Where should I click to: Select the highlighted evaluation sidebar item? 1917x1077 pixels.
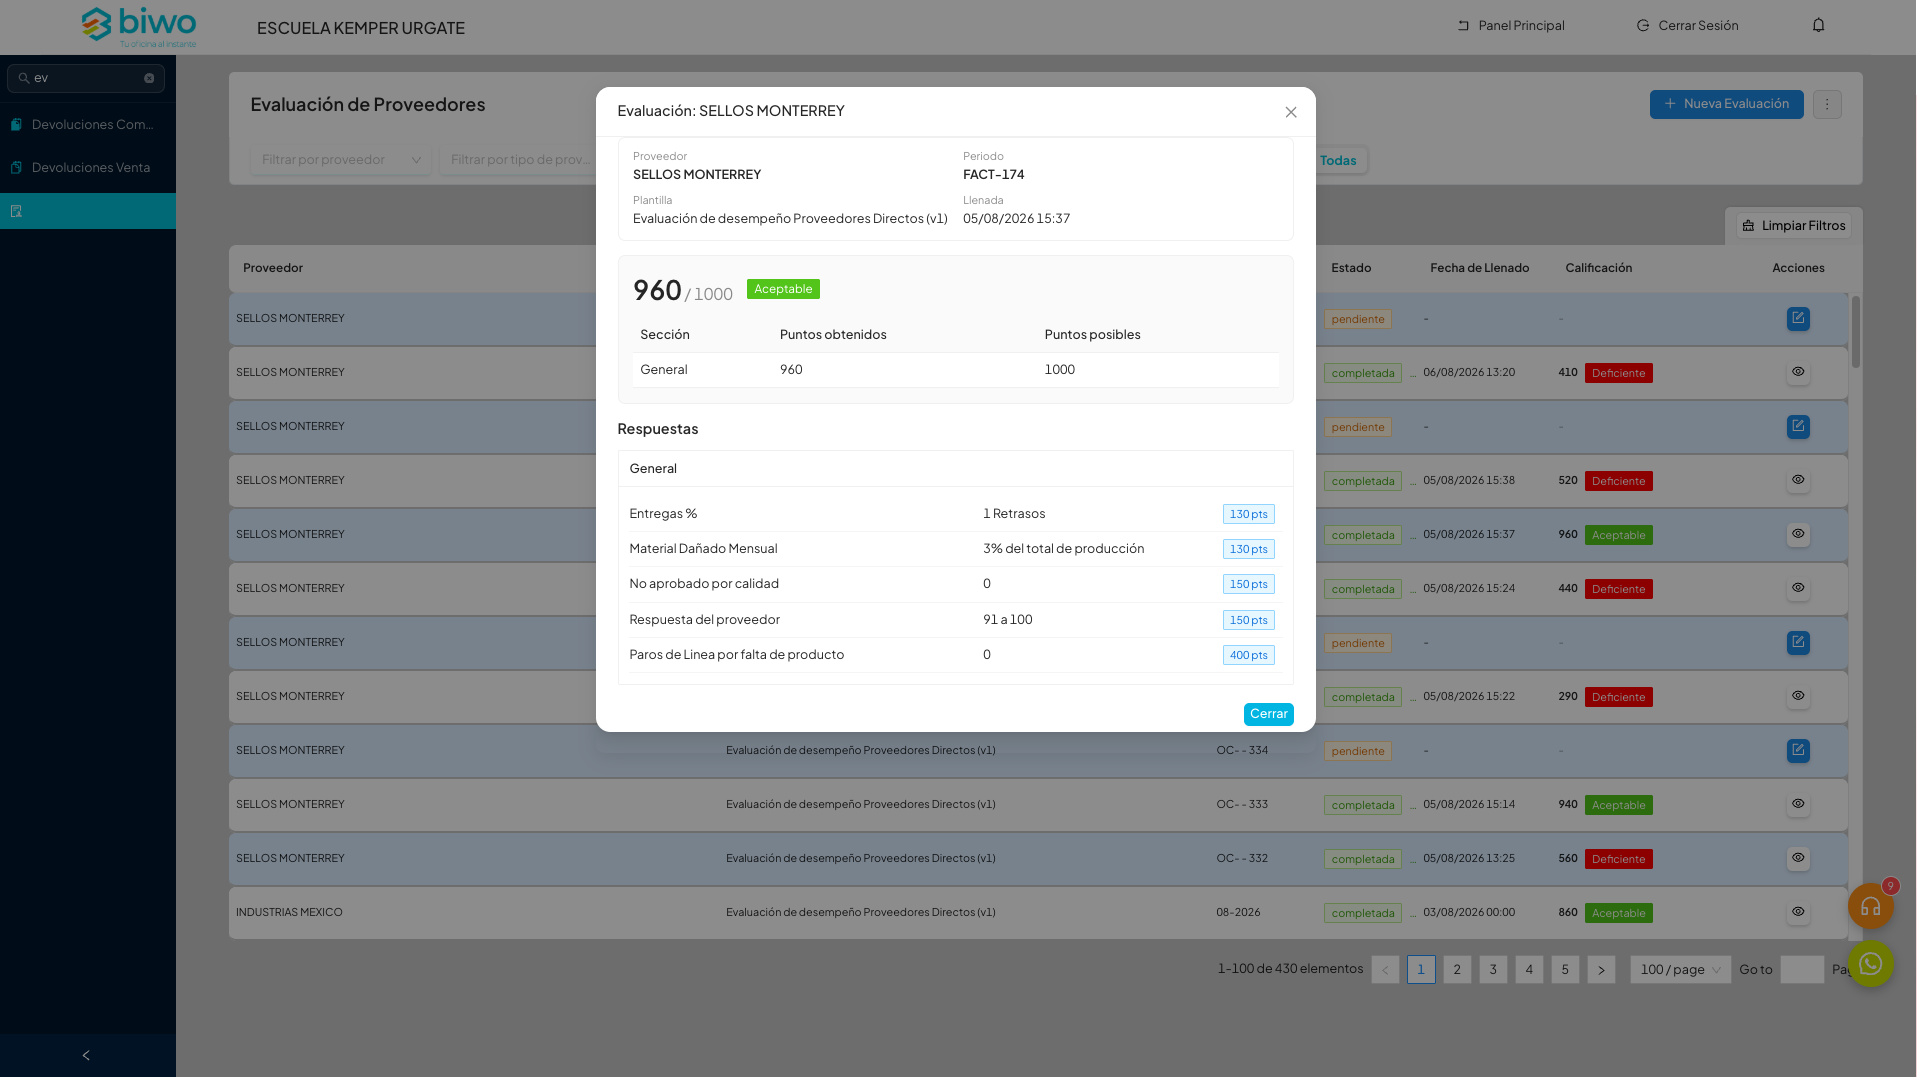[88, 211]
